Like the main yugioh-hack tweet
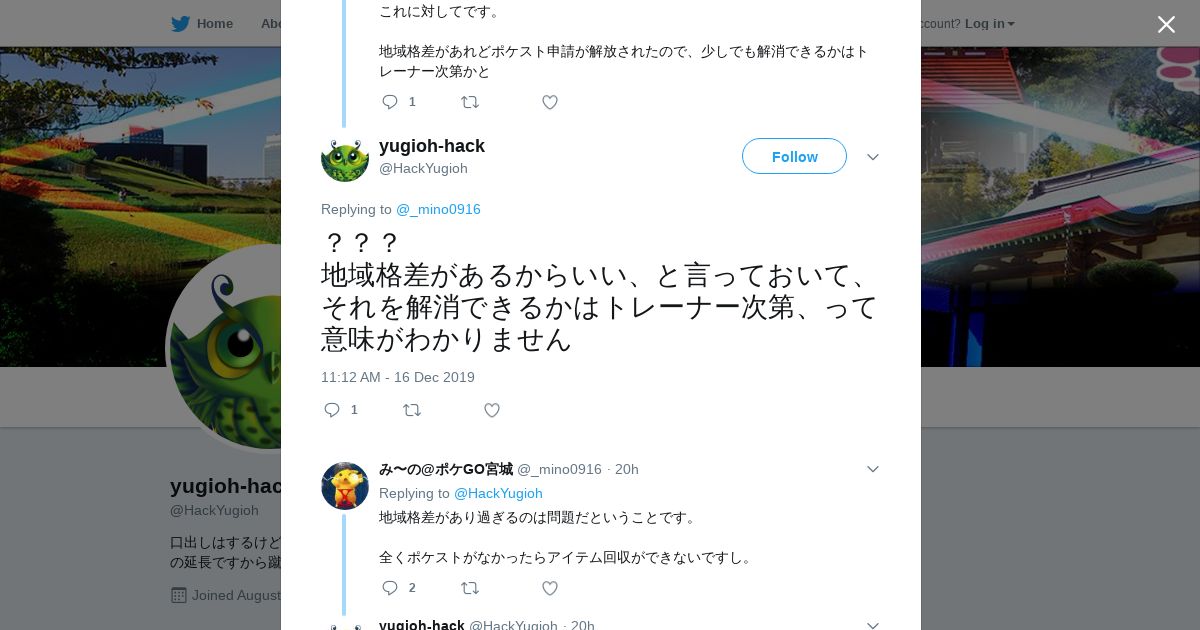 [x=491, y=410]
